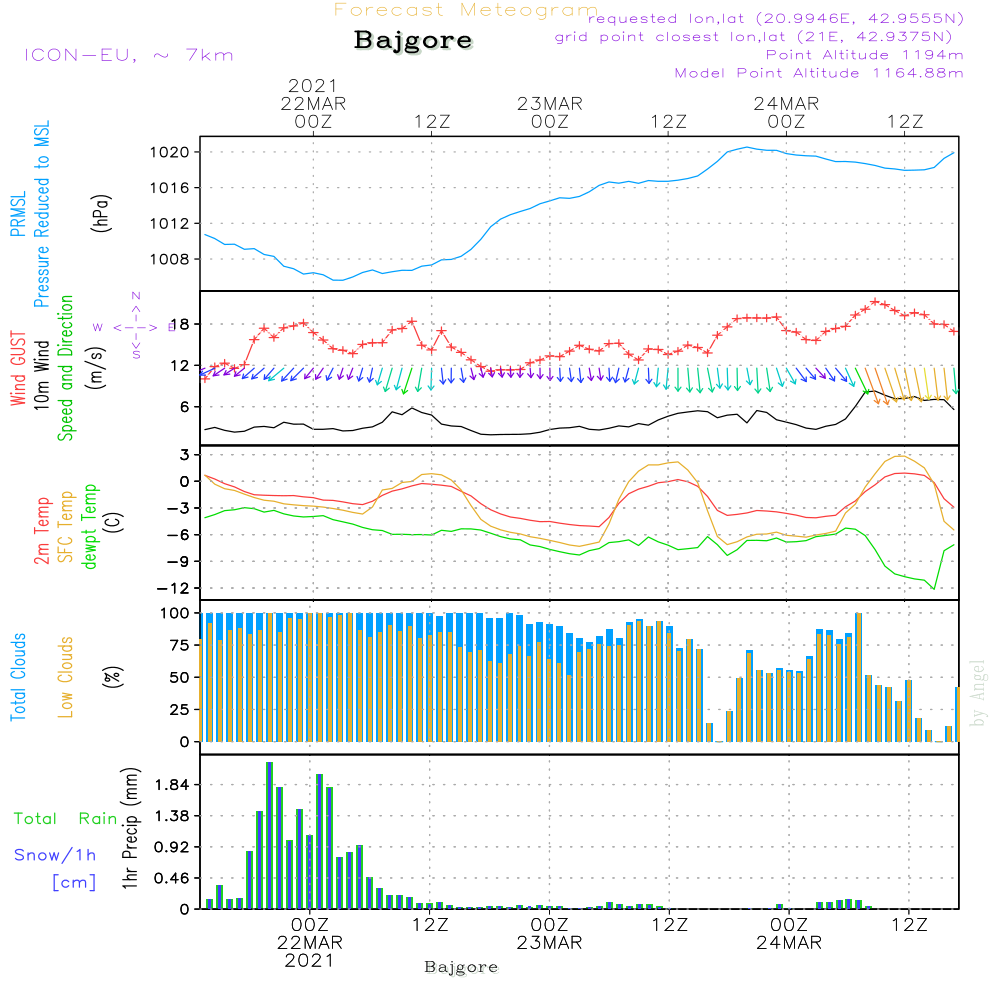Click the '(m/s)' unit label

tap(96, 368)
